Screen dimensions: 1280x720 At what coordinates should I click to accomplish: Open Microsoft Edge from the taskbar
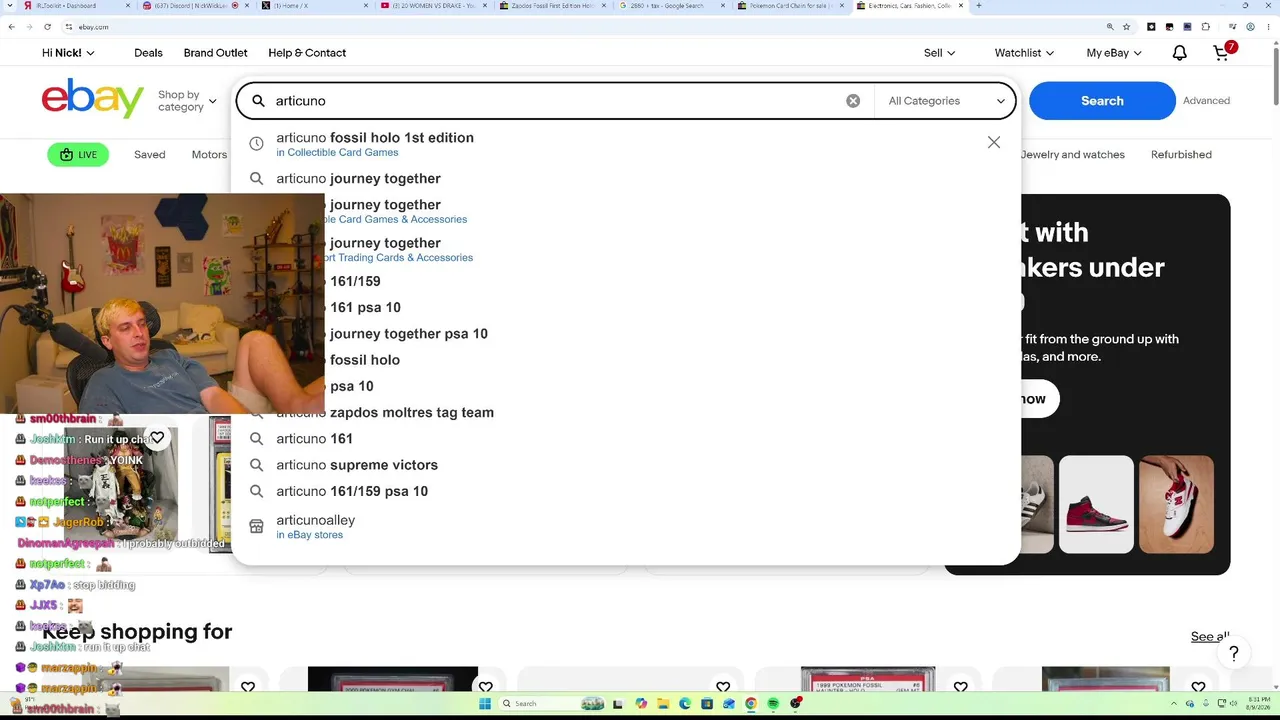click(x=685, y=704)
